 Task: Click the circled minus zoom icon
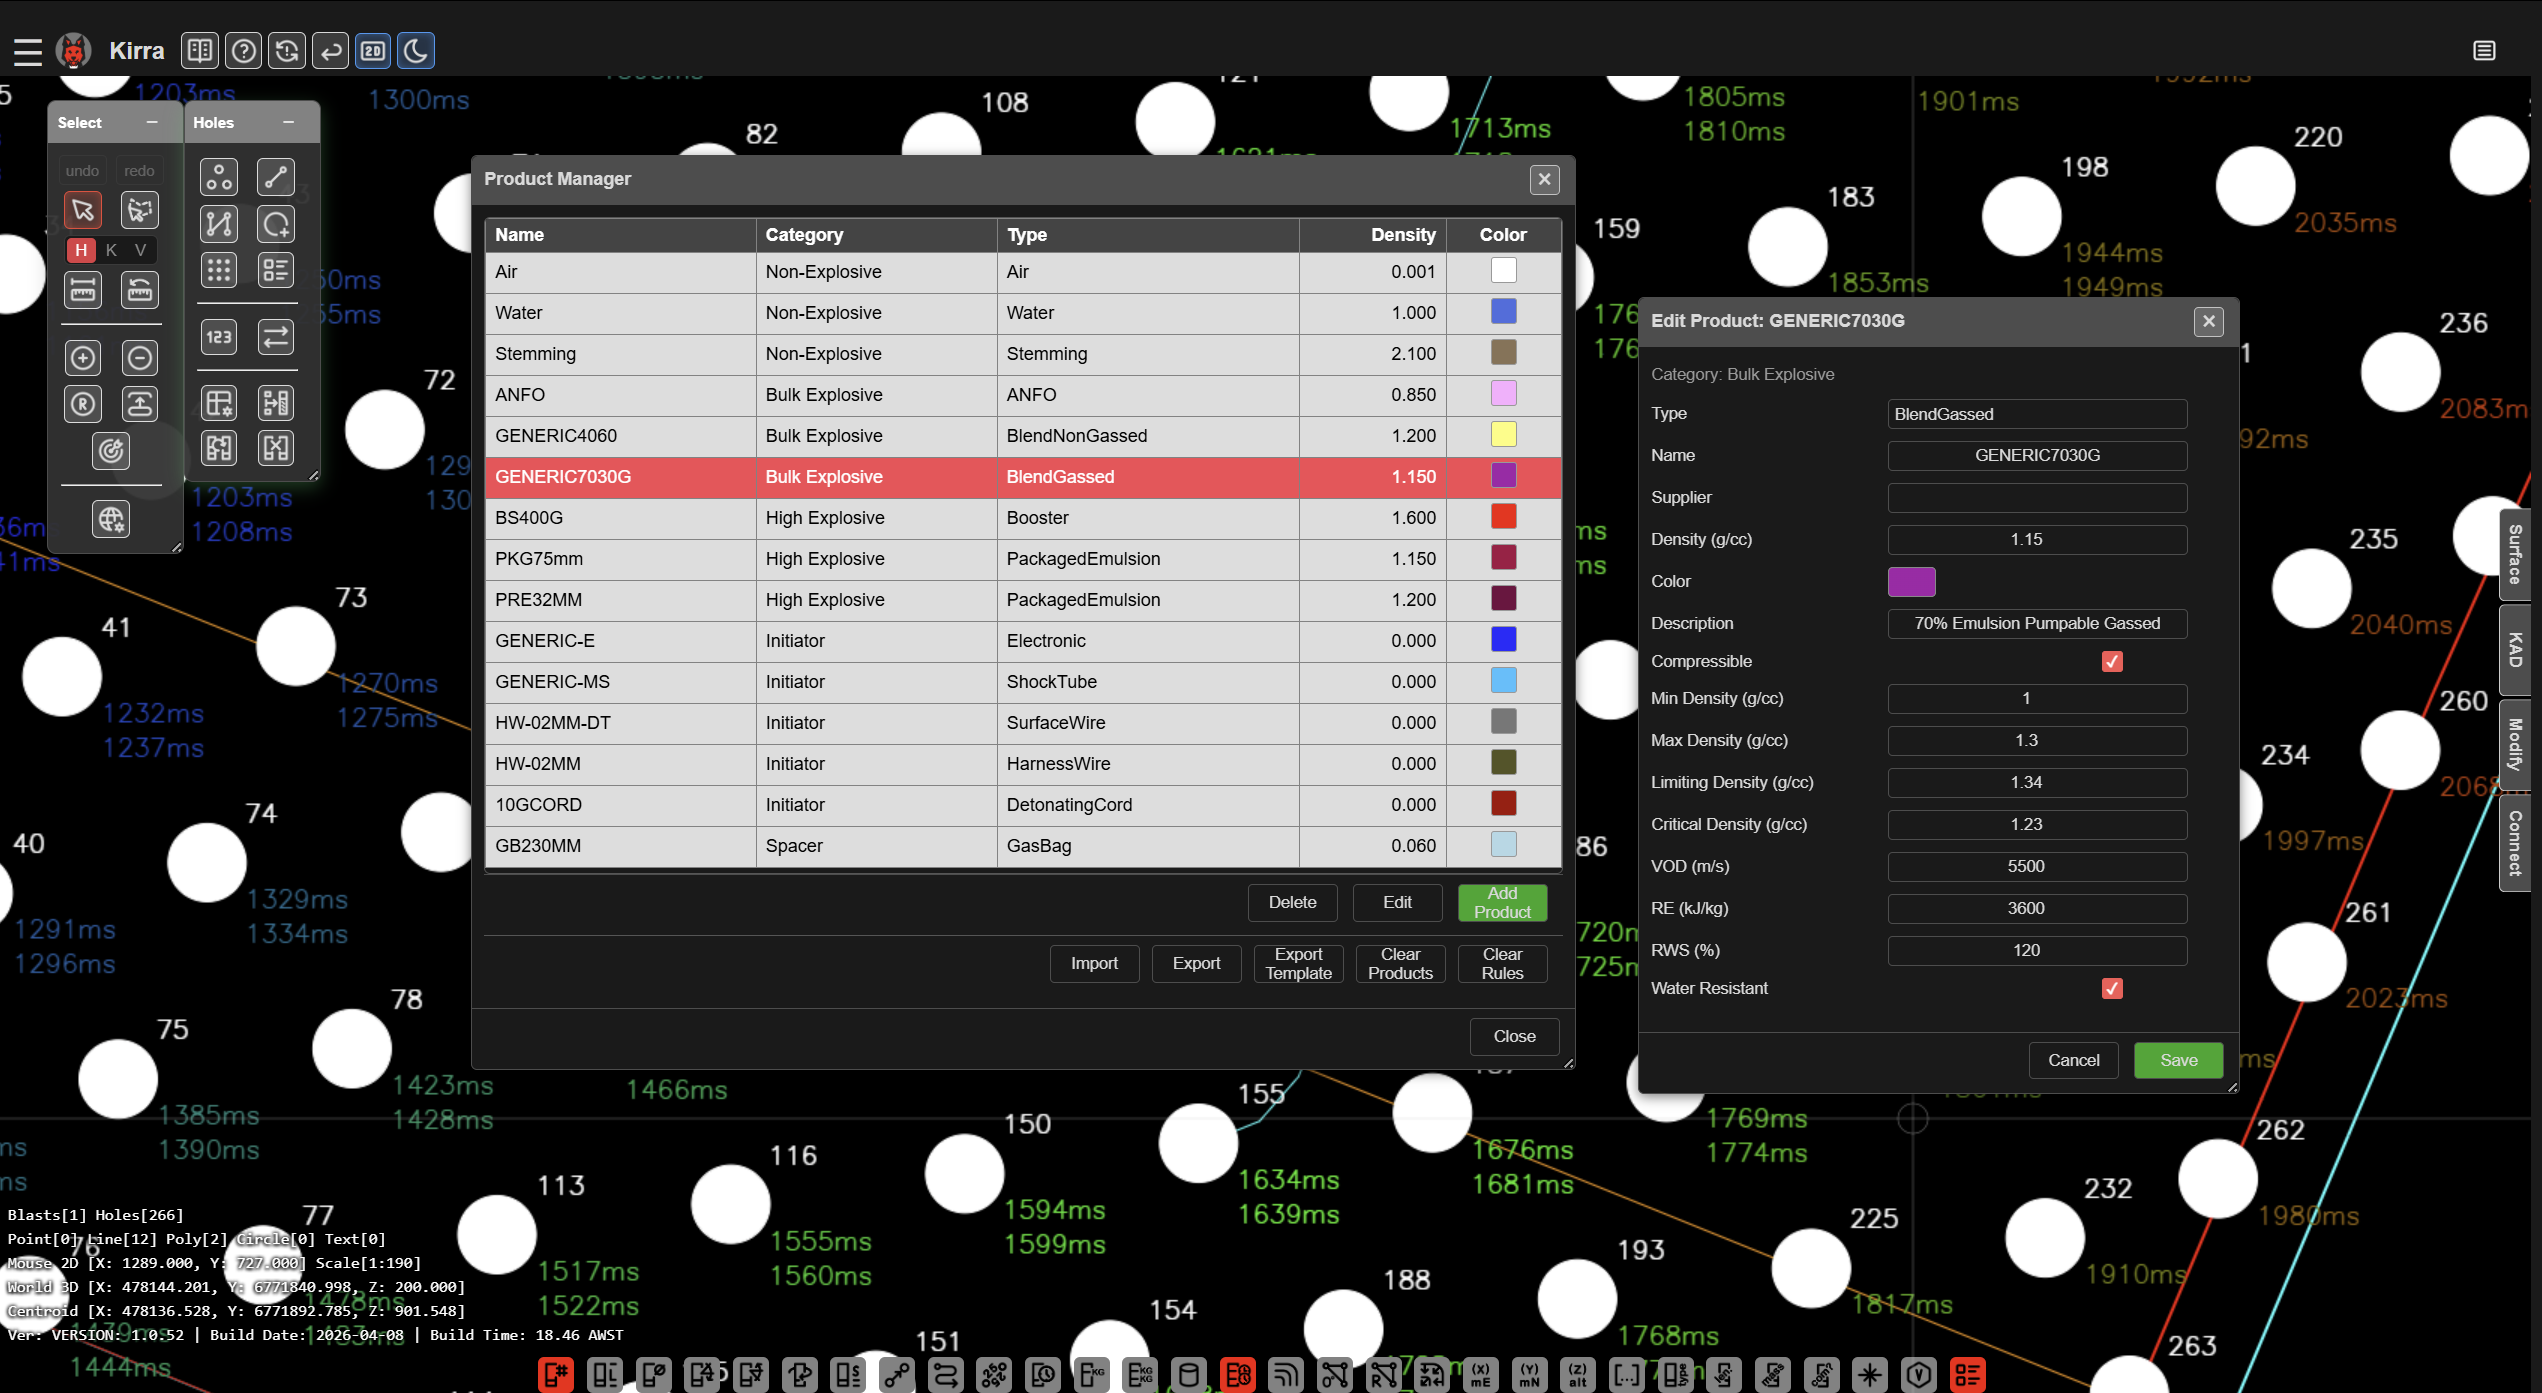(140, 358)
